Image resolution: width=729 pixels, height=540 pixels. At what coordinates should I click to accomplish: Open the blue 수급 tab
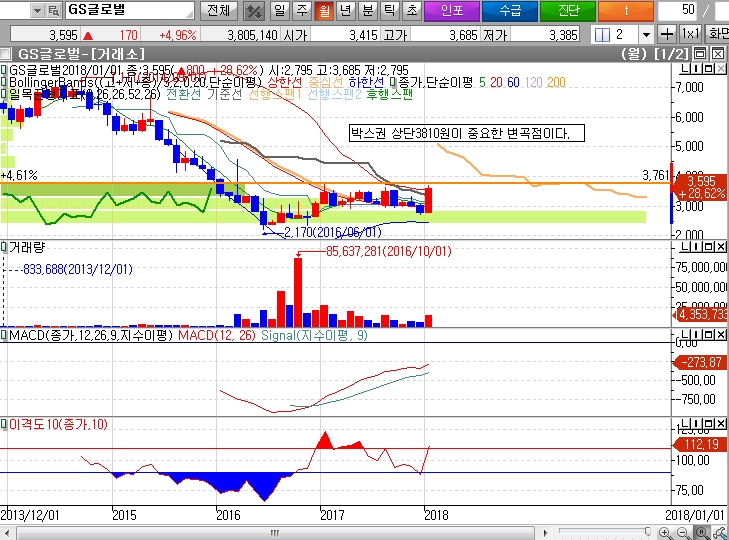click(x=509, y=11)
